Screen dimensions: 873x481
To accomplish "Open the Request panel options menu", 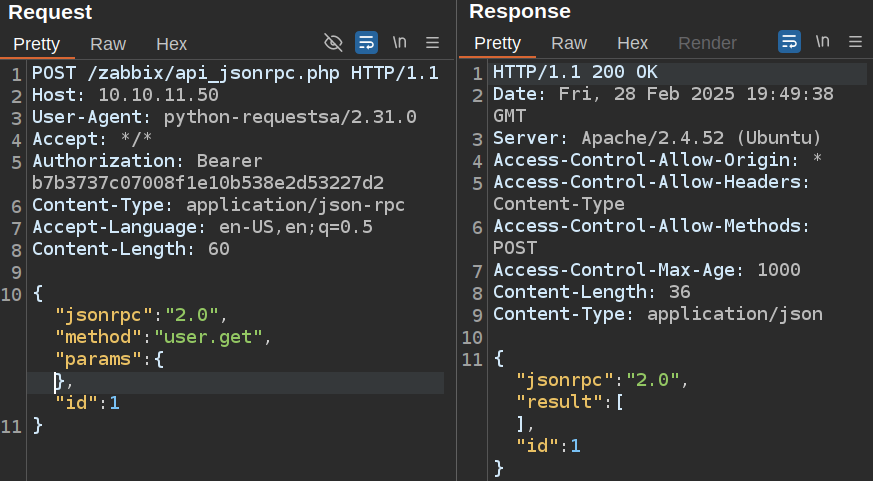I will [433, 42].
